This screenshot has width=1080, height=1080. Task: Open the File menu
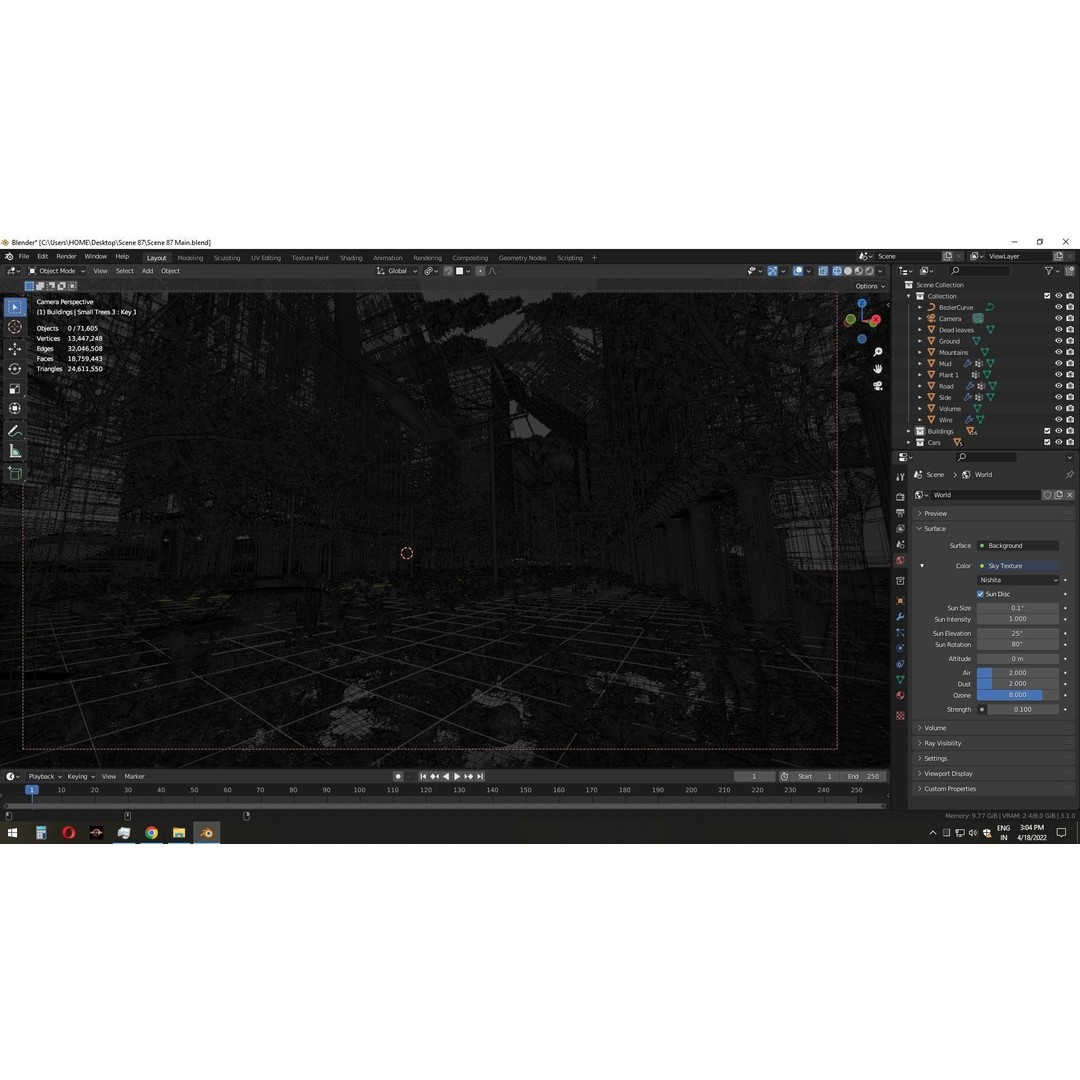coord(23,257)
